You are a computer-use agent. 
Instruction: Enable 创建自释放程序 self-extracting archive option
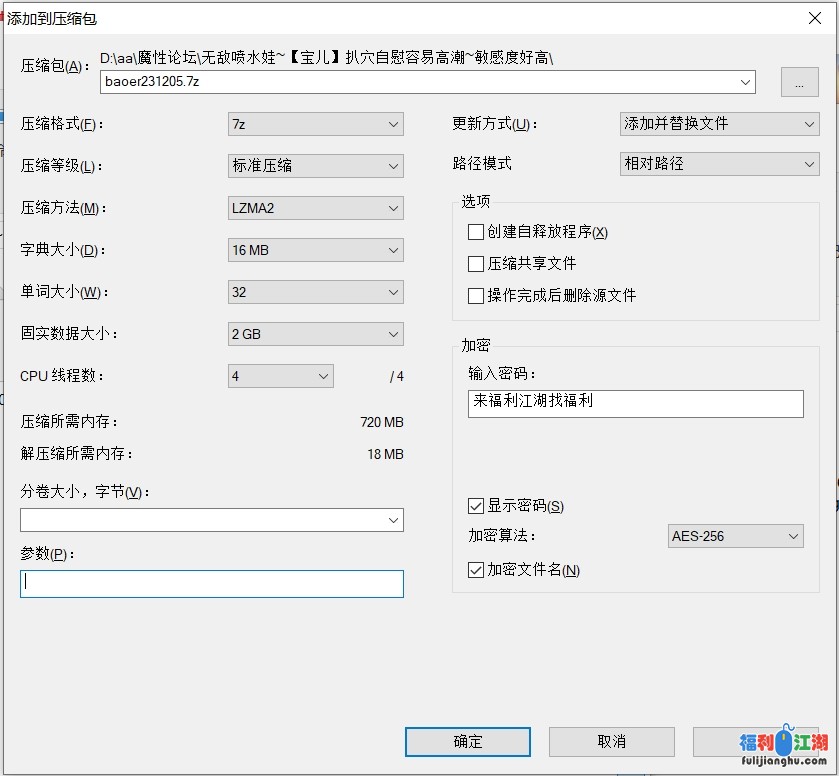tap(476, 231)
